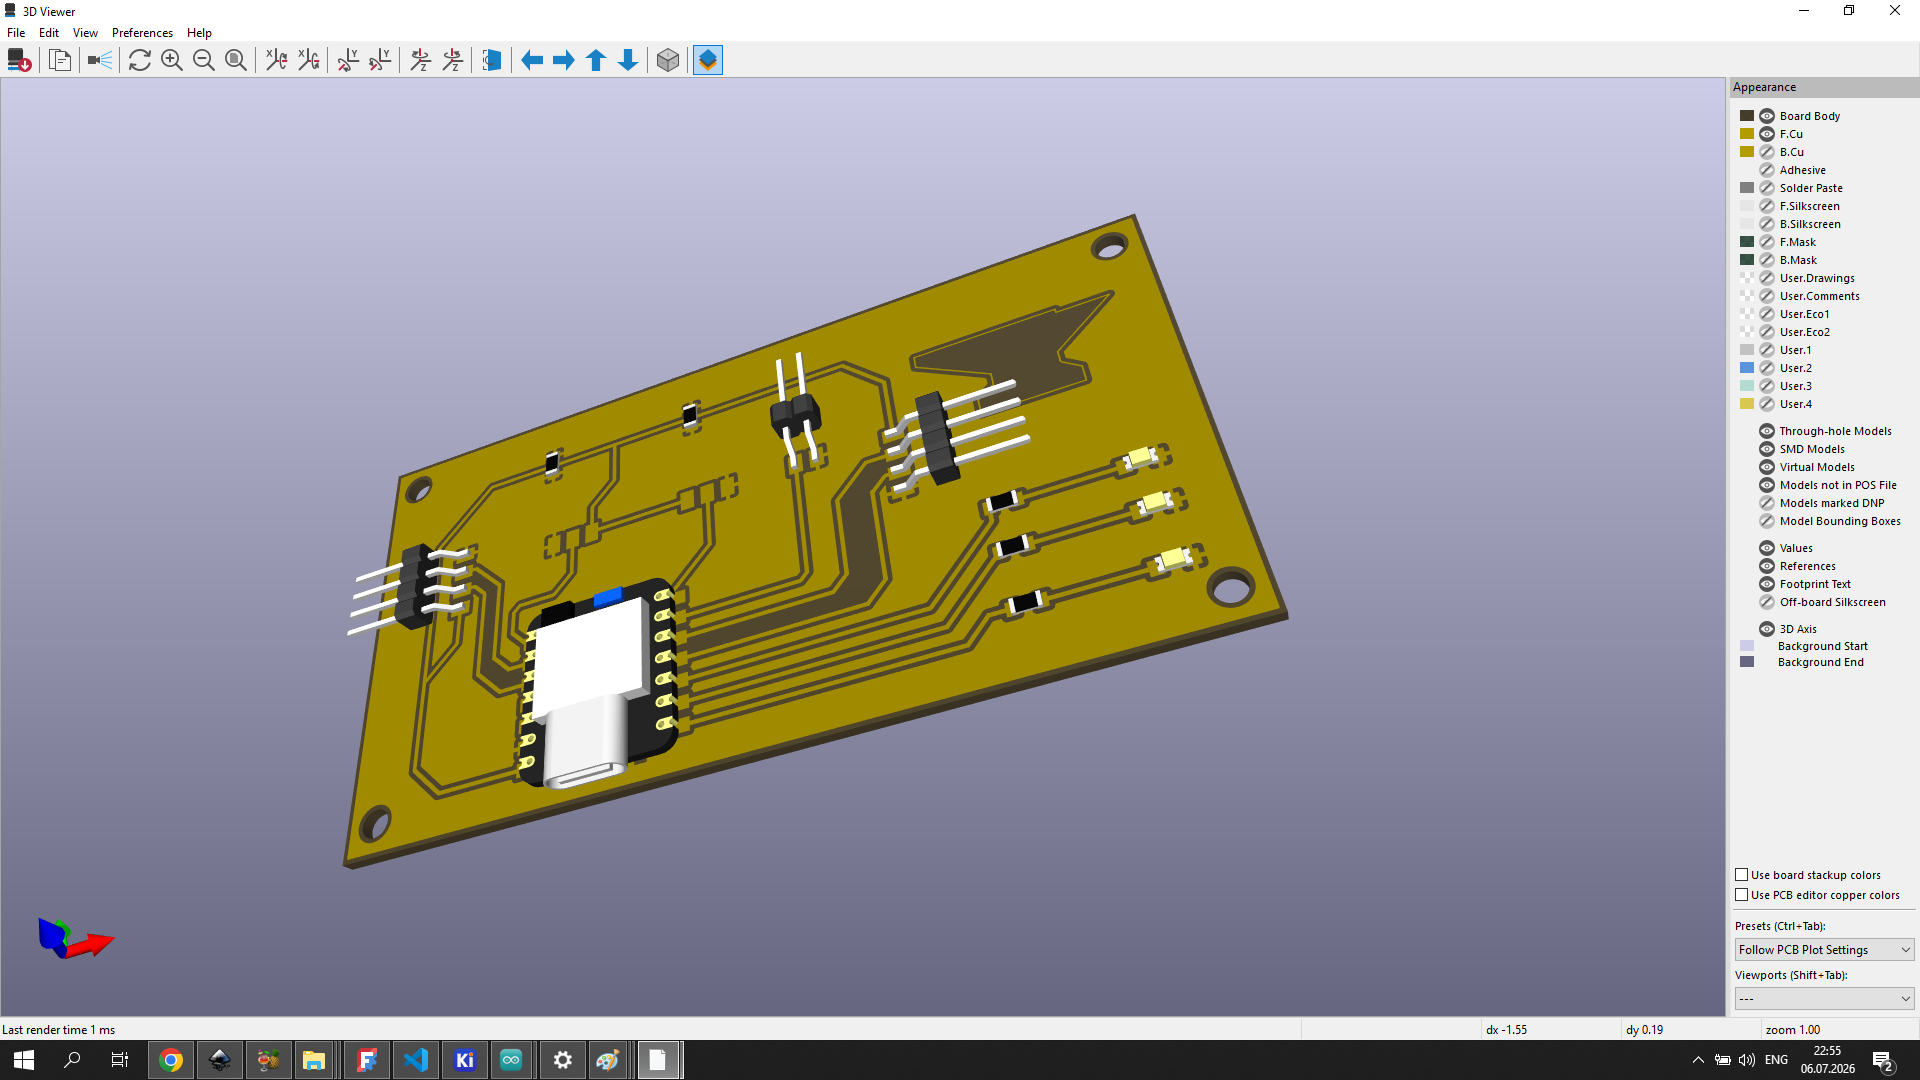
Task: Hide SMD Models
Action: (x=1767, y=449)
